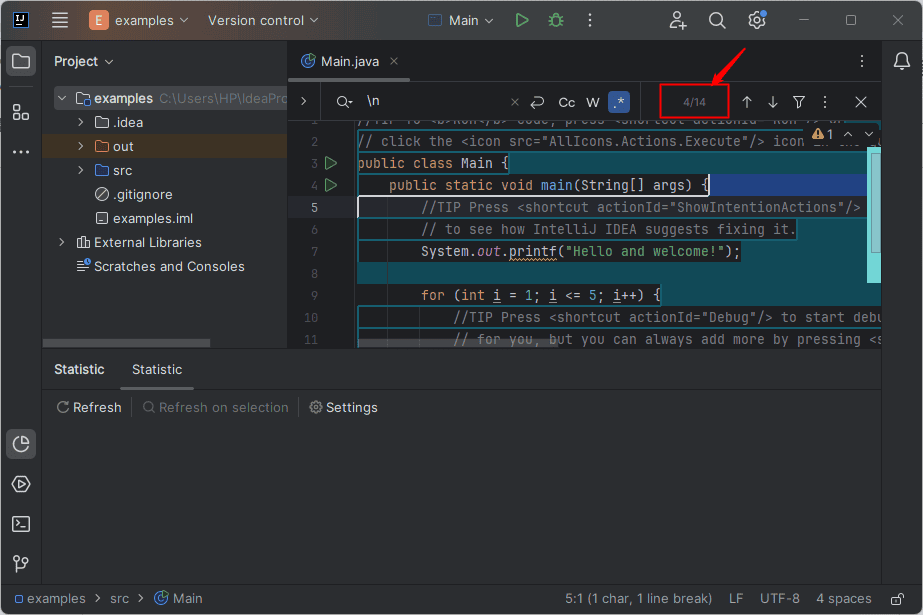This screenshot has width=923, height=615.
Task: Go to previous search occurrence
Action: coord(747,102)
